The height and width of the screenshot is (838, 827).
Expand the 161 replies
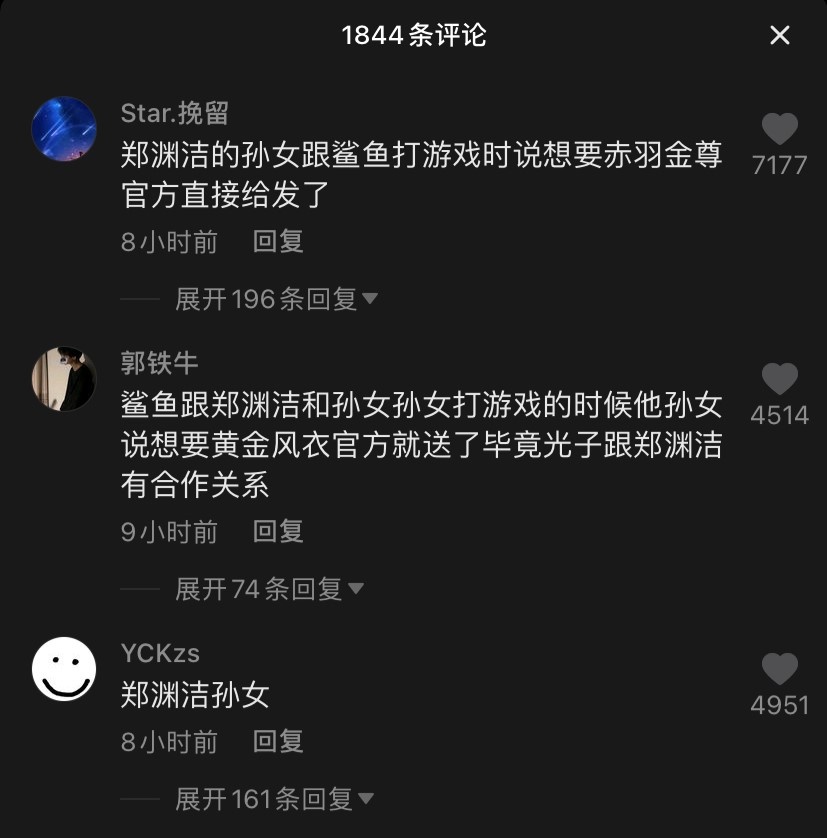[274, 799]
